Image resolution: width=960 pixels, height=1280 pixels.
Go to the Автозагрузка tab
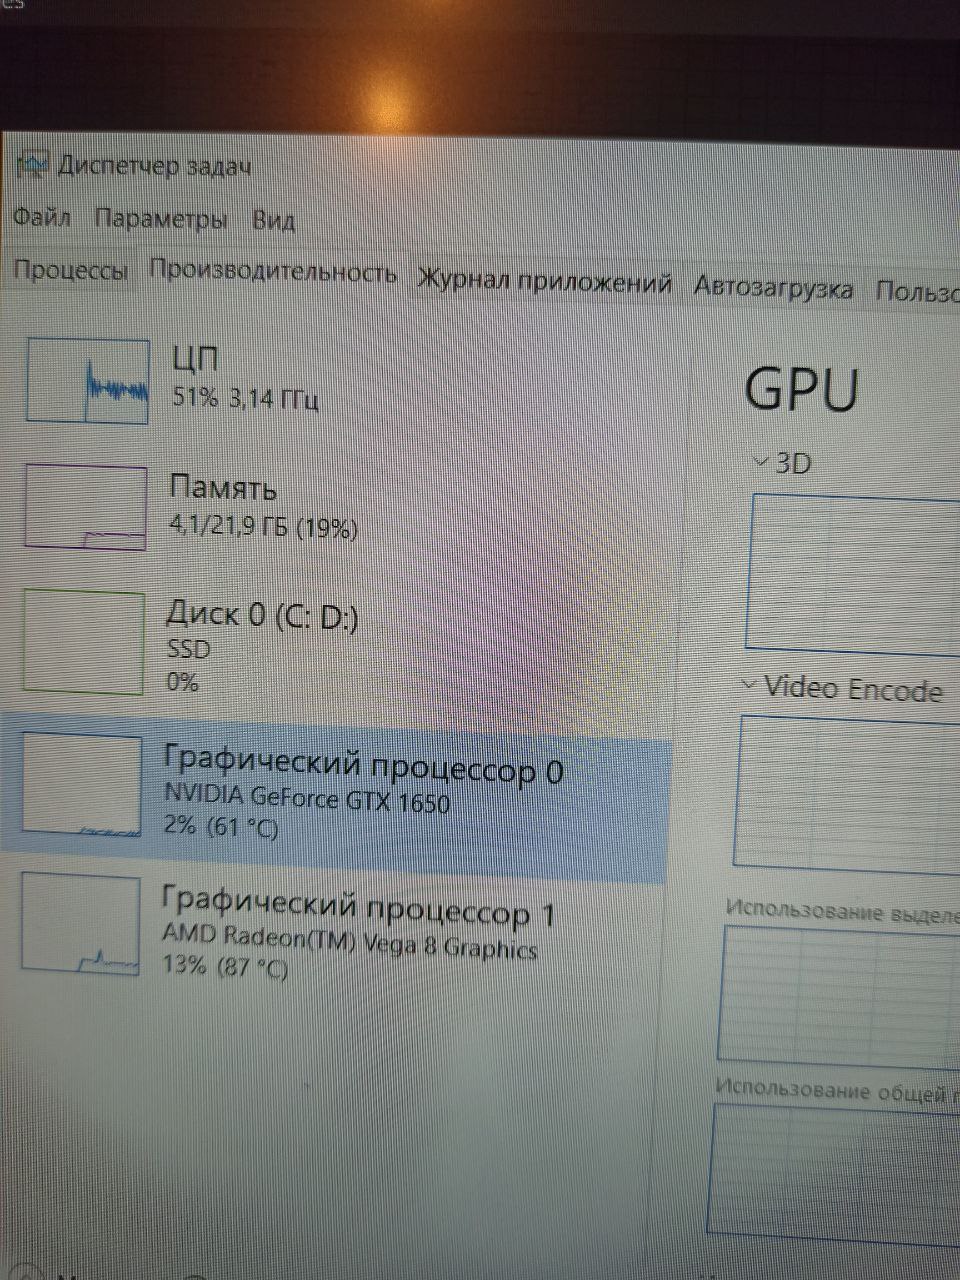click(773, 289)
